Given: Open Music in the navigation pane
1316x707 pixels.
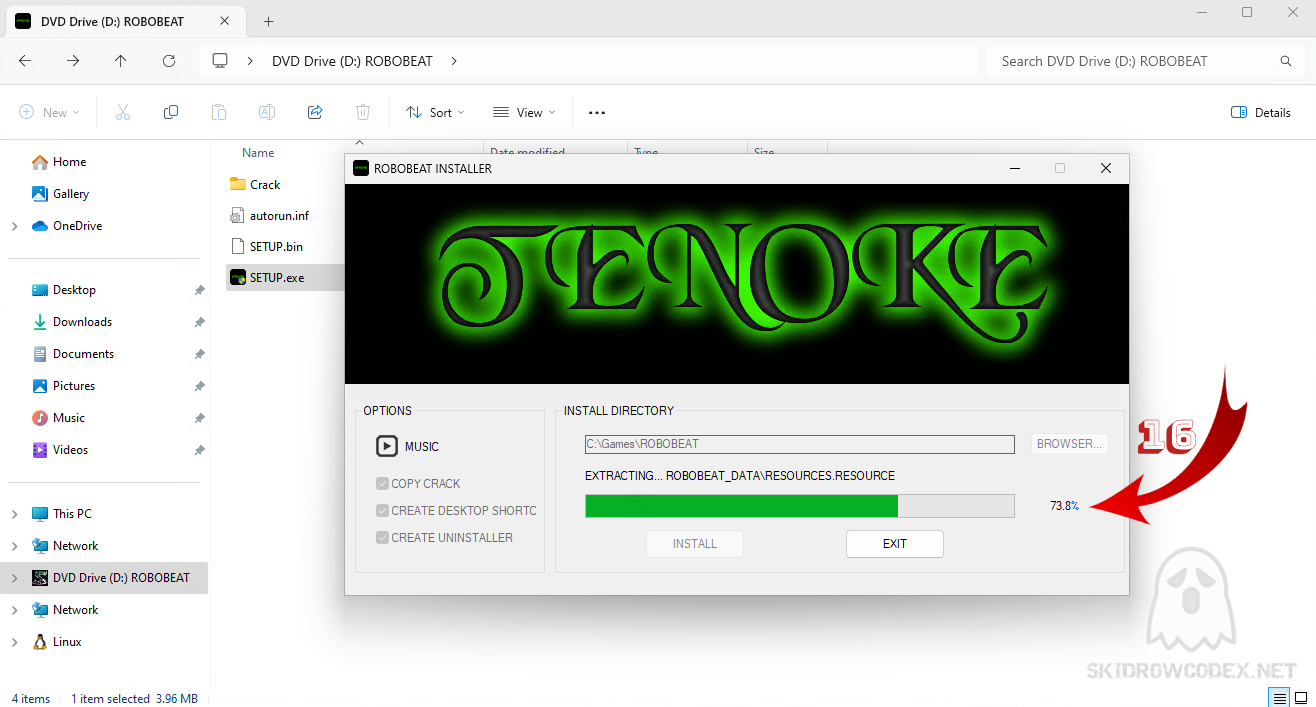Looking at the screenshot, I should pos(59,418).
